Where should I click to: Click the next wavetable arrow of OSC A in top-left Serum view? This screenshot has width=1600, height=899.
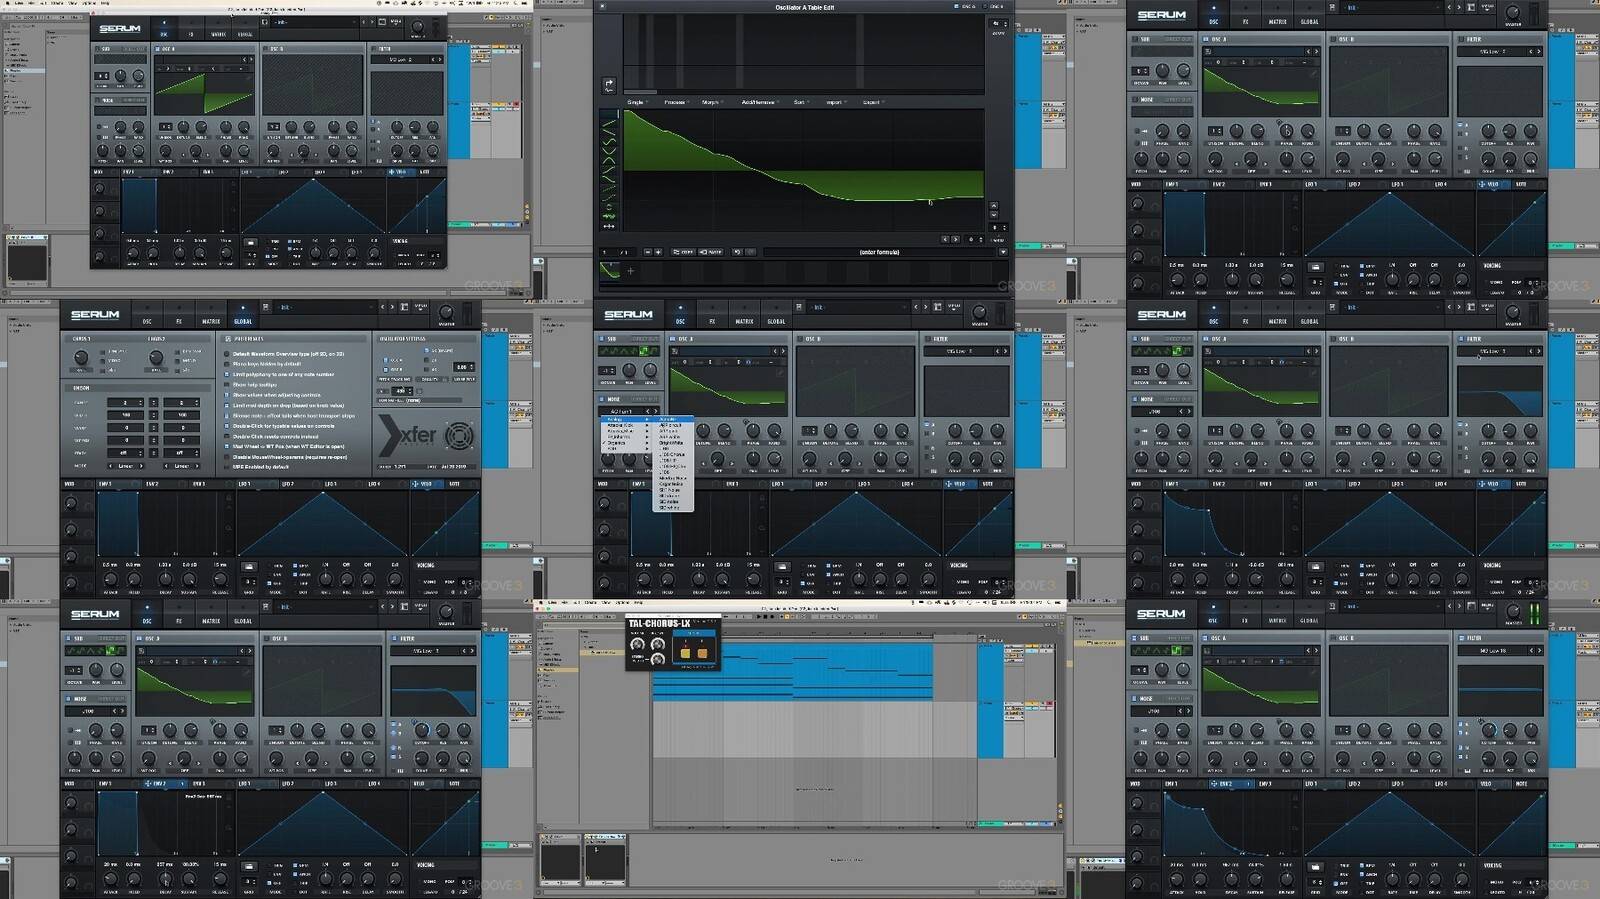251,59
